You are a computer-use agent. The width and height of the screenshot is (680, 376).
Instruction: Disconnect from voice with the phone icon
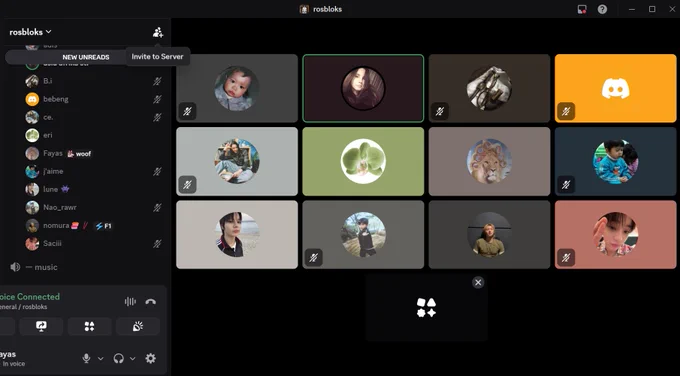point(150,301)
